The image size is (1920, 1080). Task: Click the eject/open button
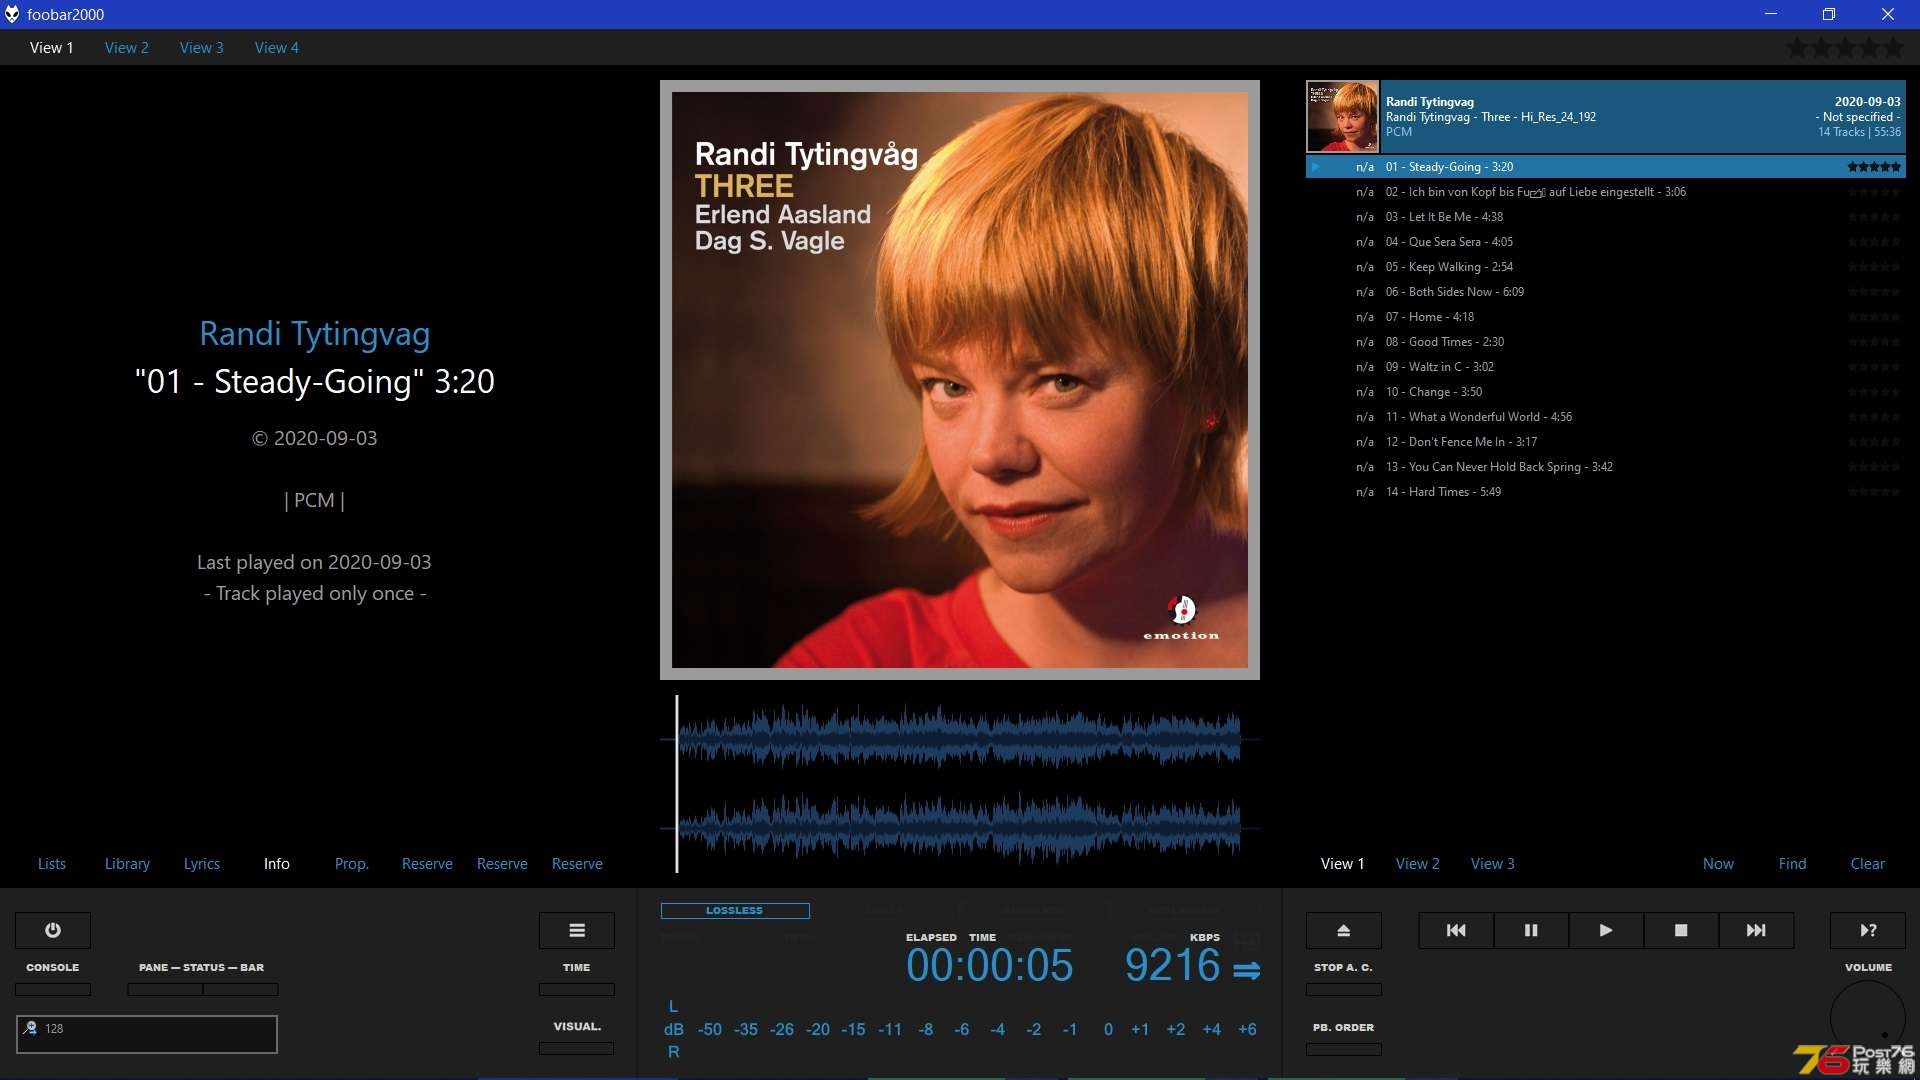click(x=1344, y=930)
